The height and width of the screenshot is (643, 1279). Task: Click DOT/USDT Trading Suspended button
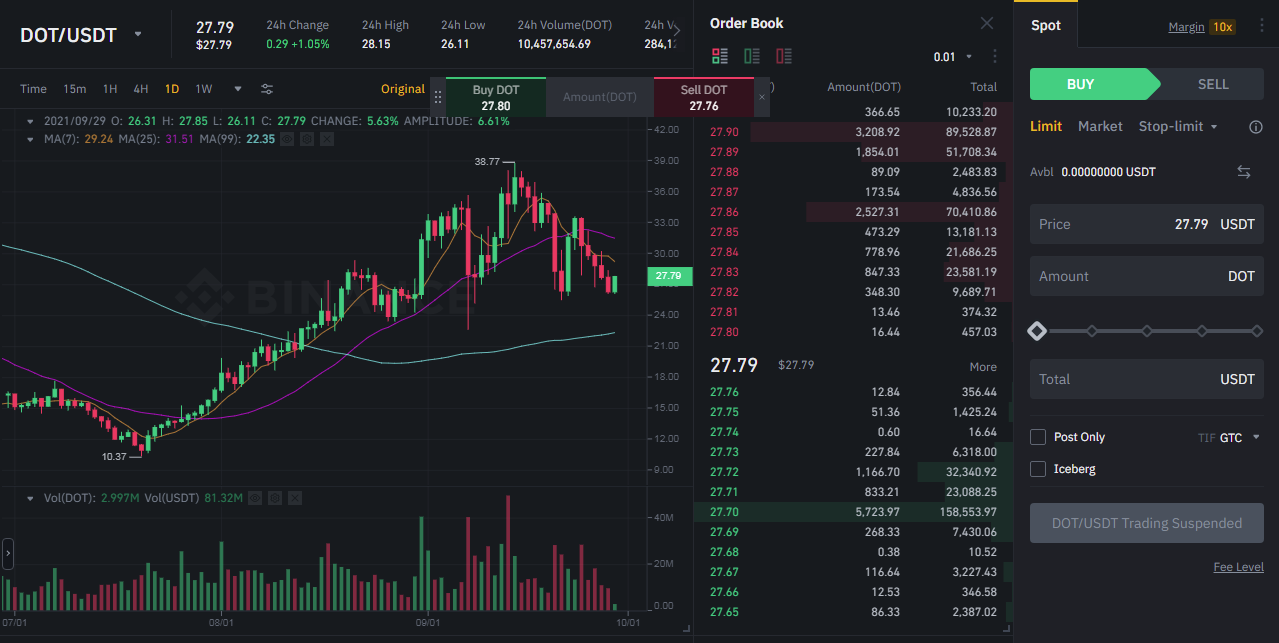1147,523
